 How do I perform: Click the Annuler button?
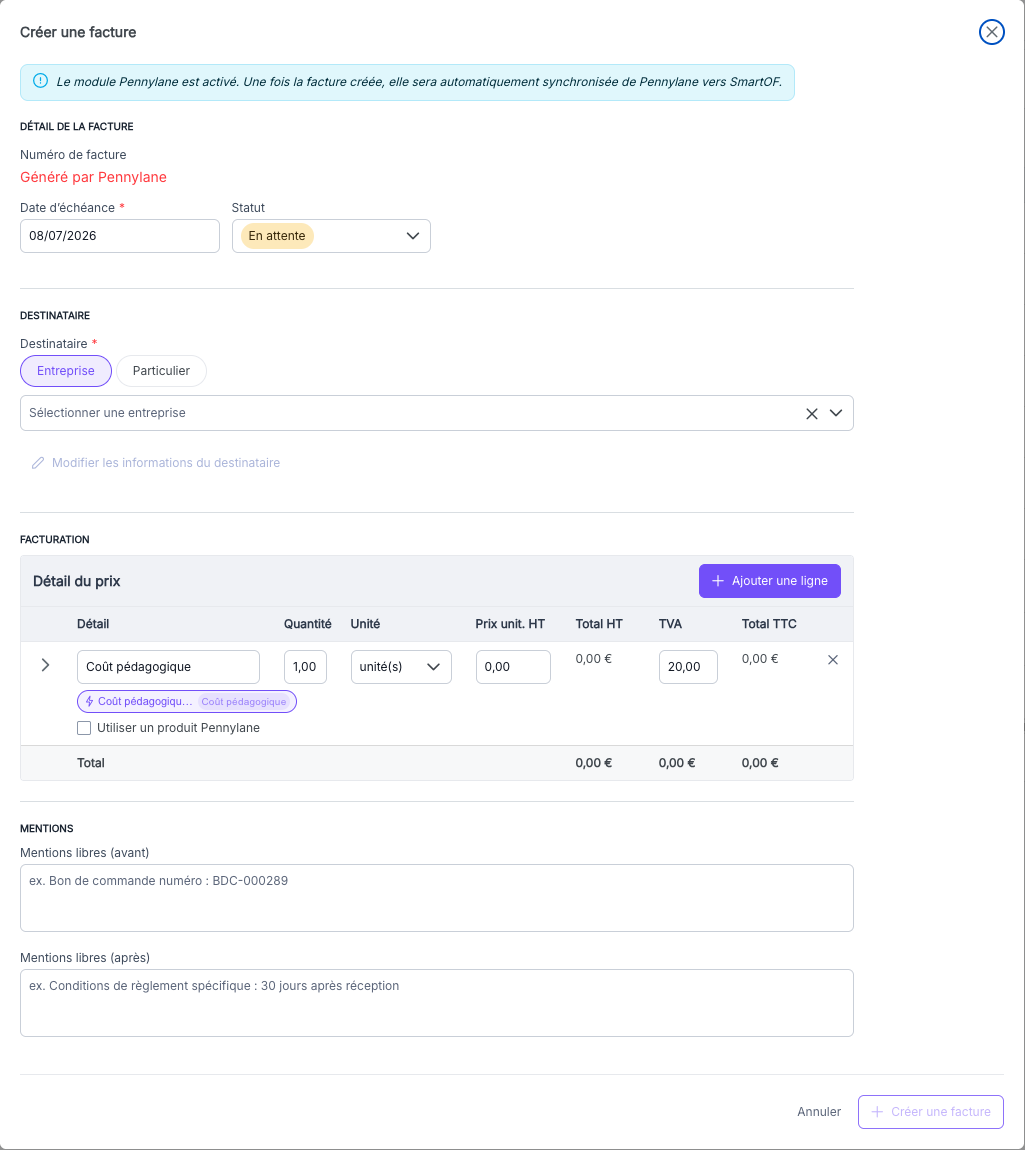[819, 1112]
